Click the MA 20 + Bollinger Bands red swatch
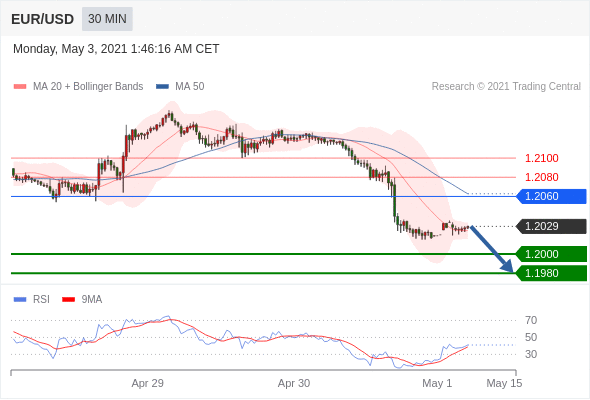 [20, 87]
